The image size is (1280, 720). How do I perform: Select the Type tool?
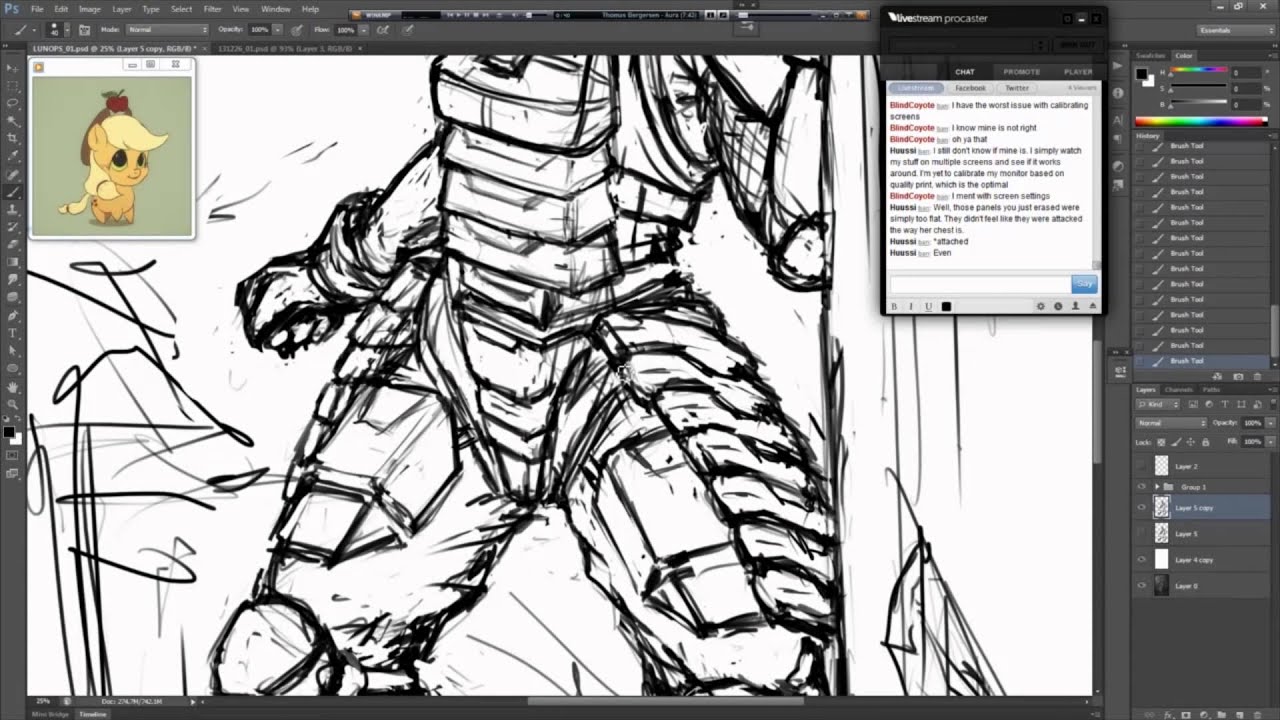12,333
